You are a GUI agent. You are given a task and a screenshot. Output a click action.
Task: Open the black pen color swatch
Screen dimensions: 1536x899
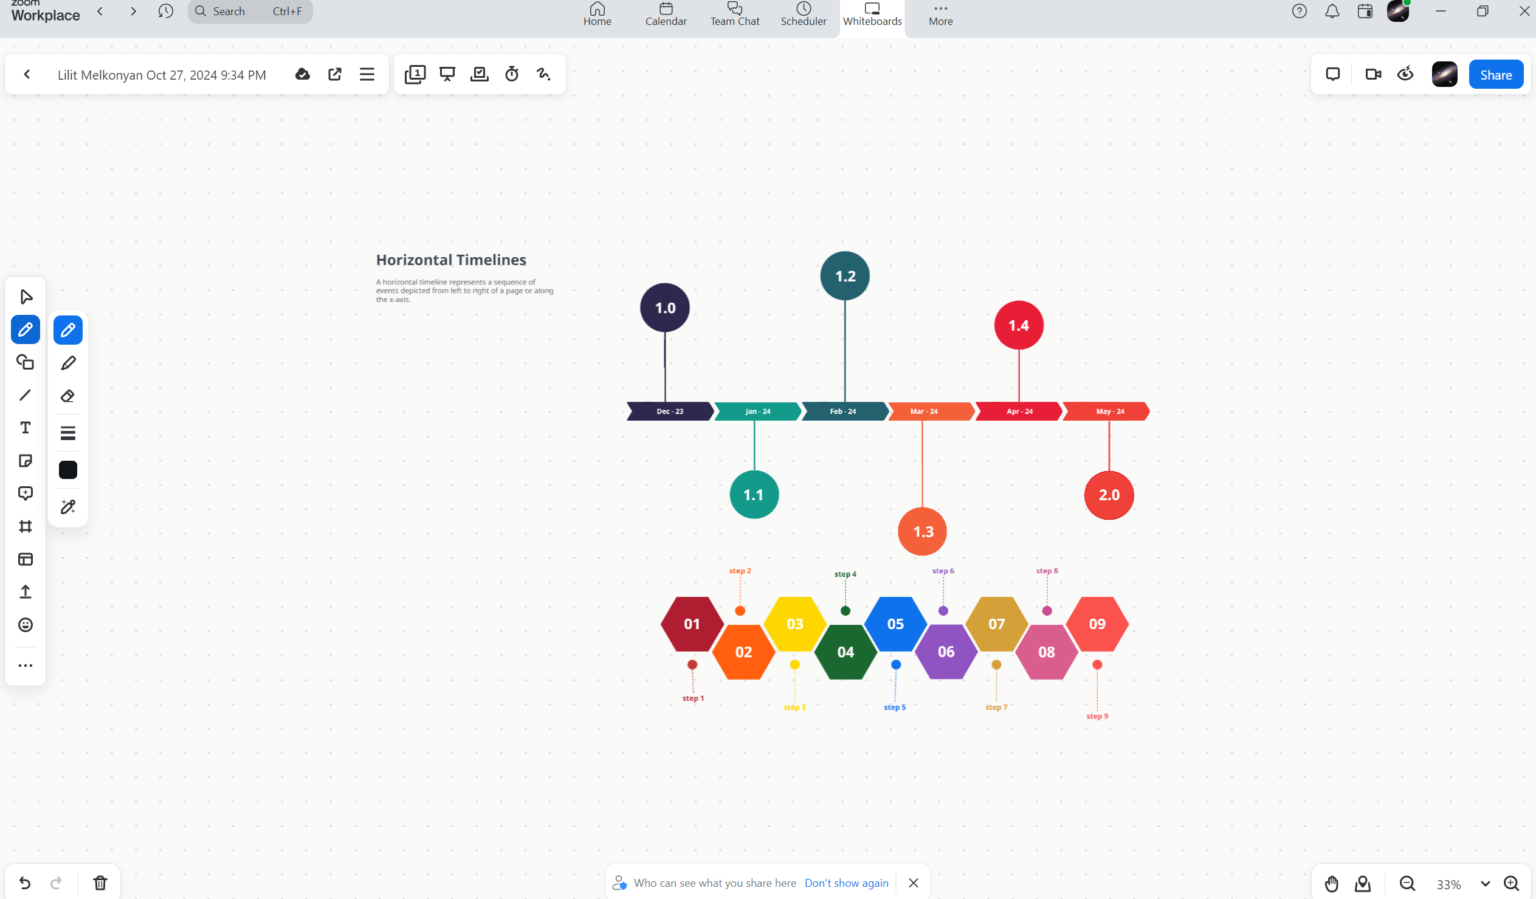pyautogui.click(x=67, y=469)
